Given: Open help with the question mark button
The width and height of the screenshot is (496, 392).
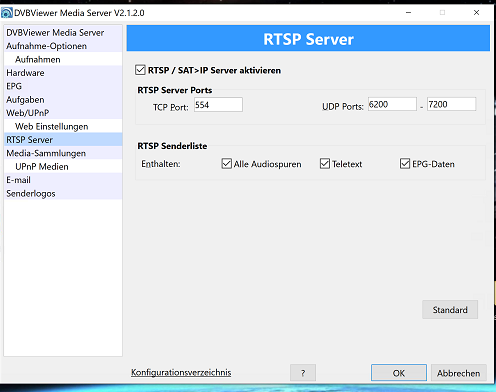Looking at the screenshot, I should point(303,373).
